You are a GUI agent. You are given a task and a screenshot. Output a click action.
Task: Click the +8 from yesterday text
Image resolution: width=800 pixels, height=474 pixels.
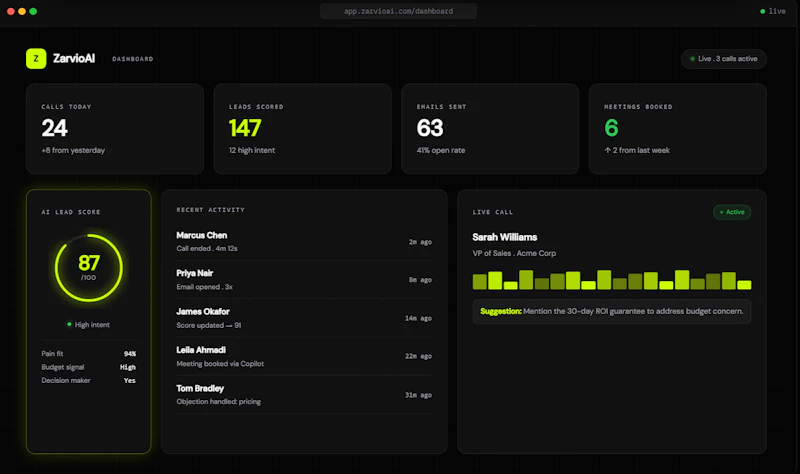point(73,151)
